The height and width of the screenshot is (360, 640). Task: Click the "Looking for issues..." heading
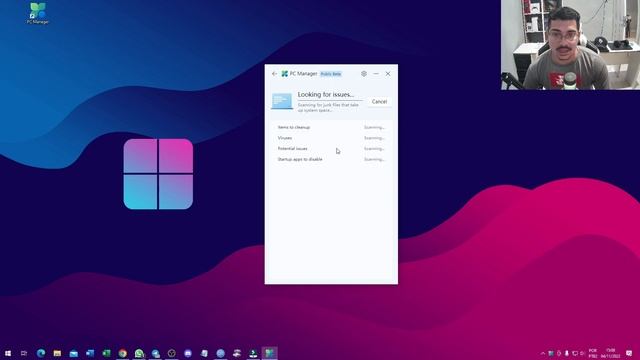click(326, 94)
